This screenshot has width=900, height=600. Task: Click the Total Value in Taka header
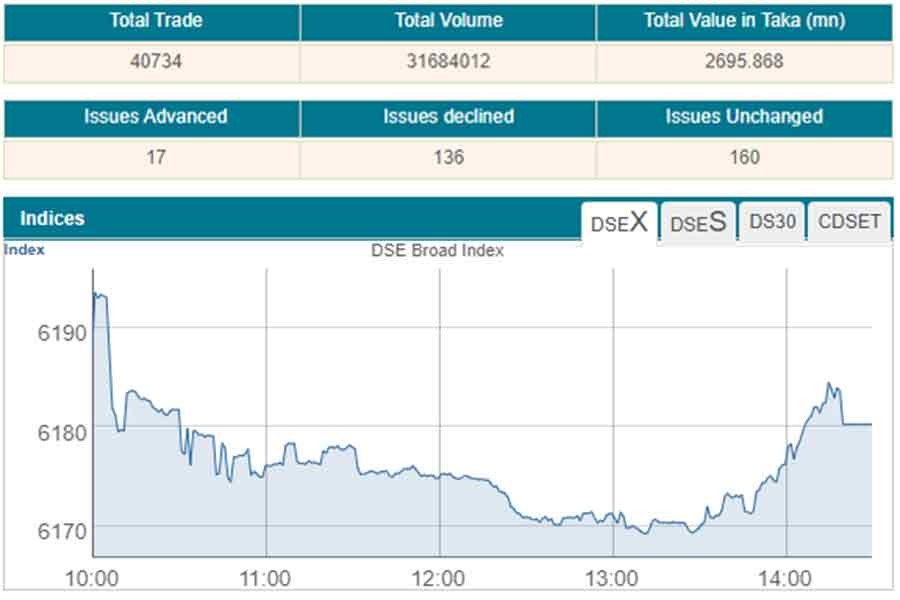(744, 20)
